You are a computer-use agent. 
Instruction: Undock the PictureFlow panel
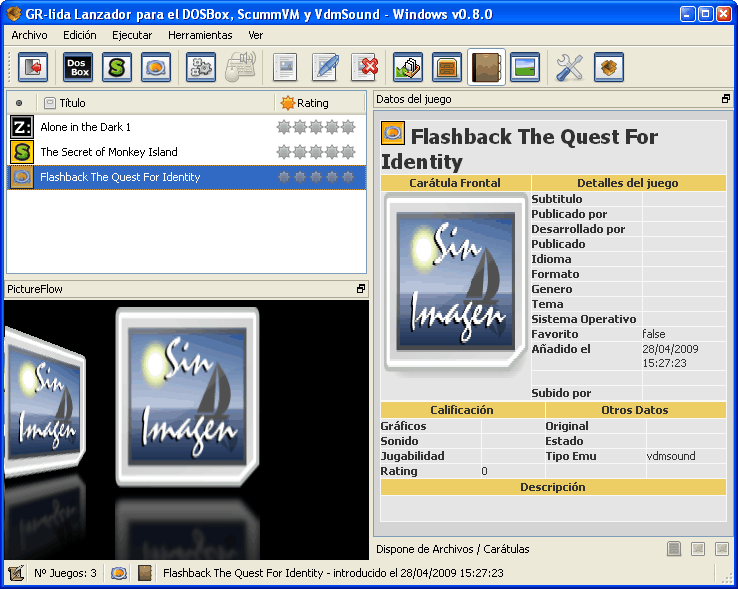click(361, 289)
